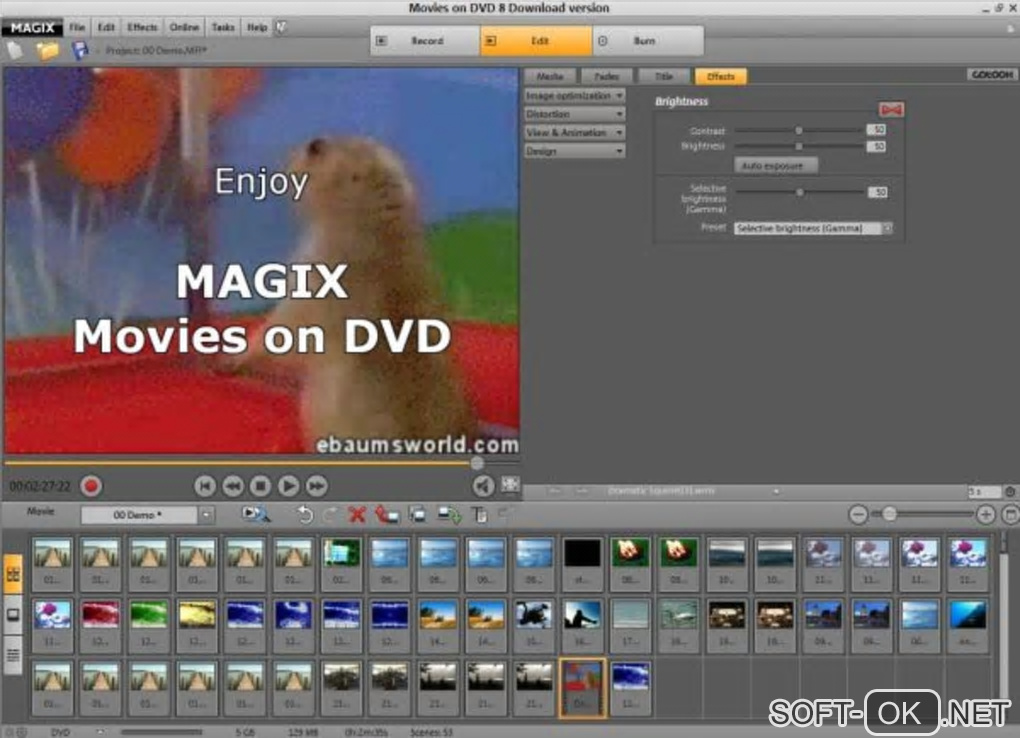
Task: Open the File menu
Action: click(x=77, y=27)
